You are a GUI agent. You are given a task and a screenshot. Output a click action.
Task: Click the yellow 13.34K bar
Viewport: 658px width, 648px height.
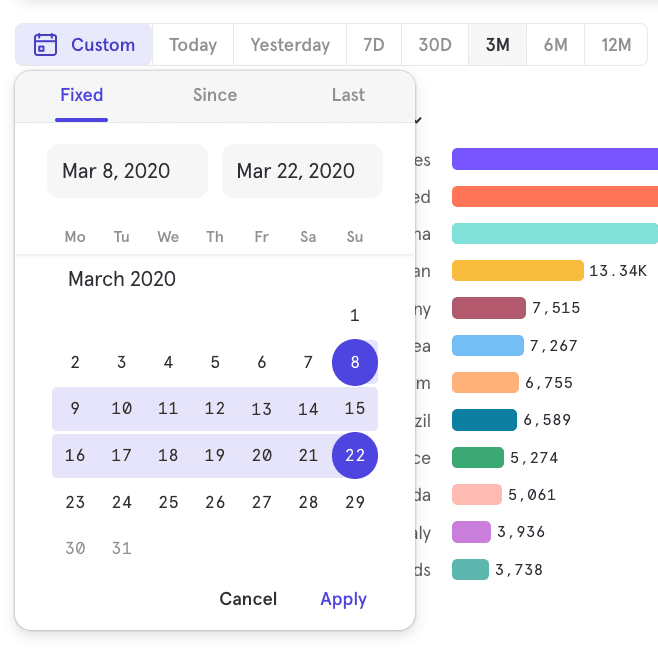517,271
